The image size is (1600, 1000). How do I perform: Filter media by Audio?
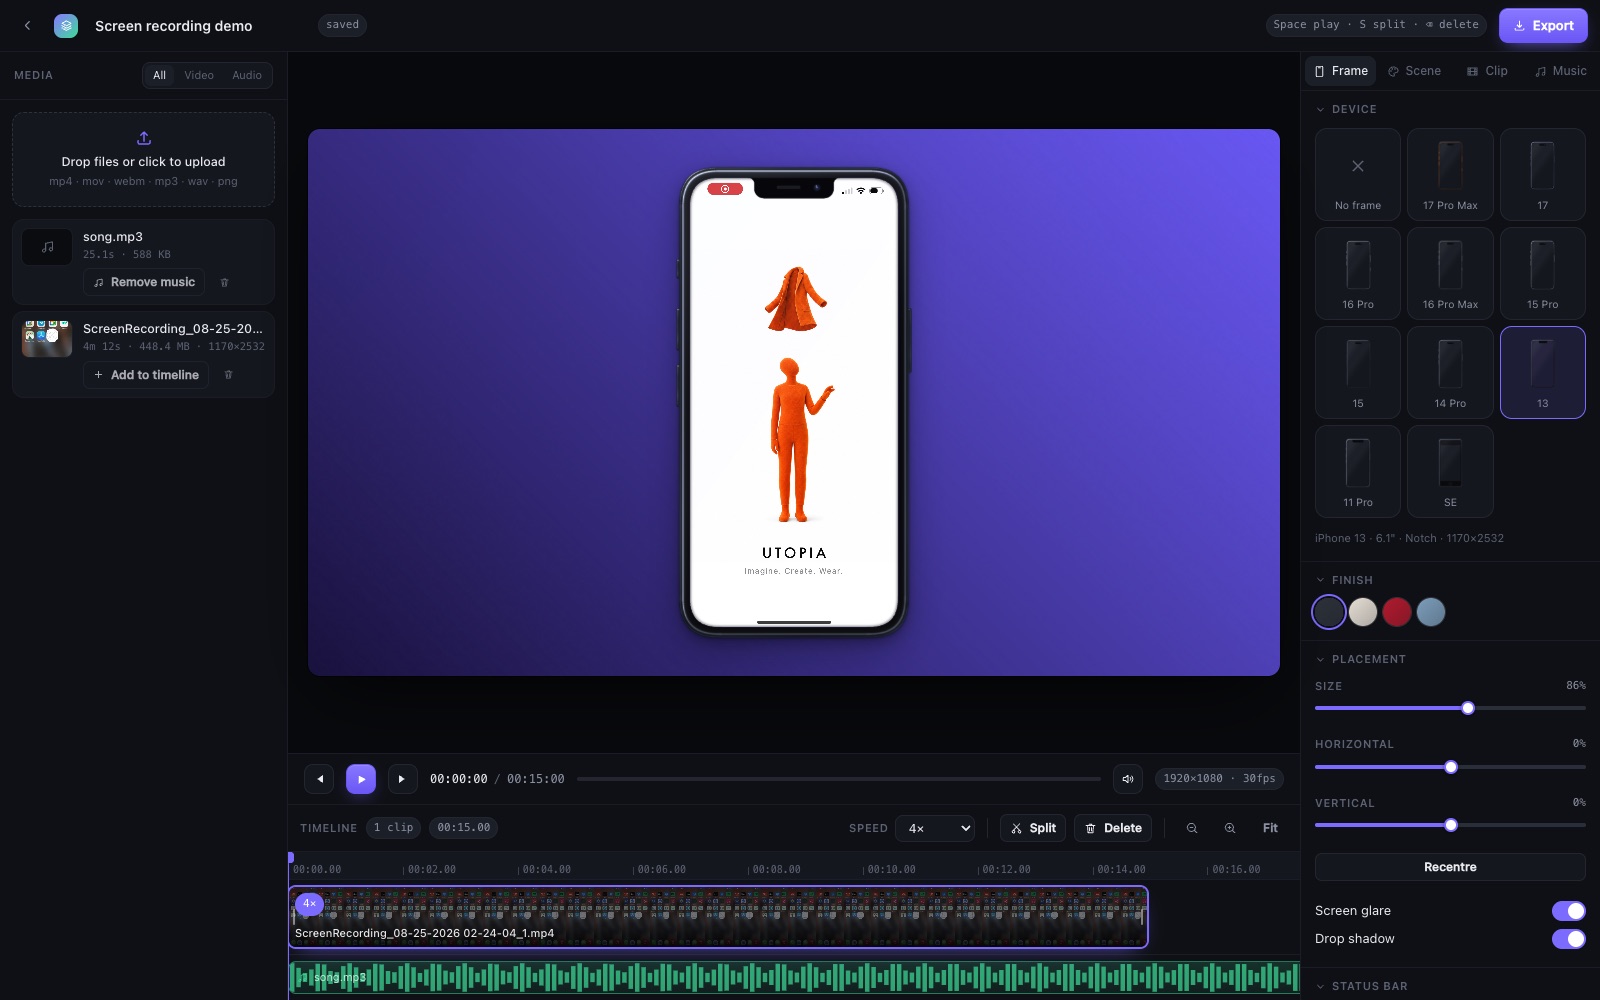[247, 75]
